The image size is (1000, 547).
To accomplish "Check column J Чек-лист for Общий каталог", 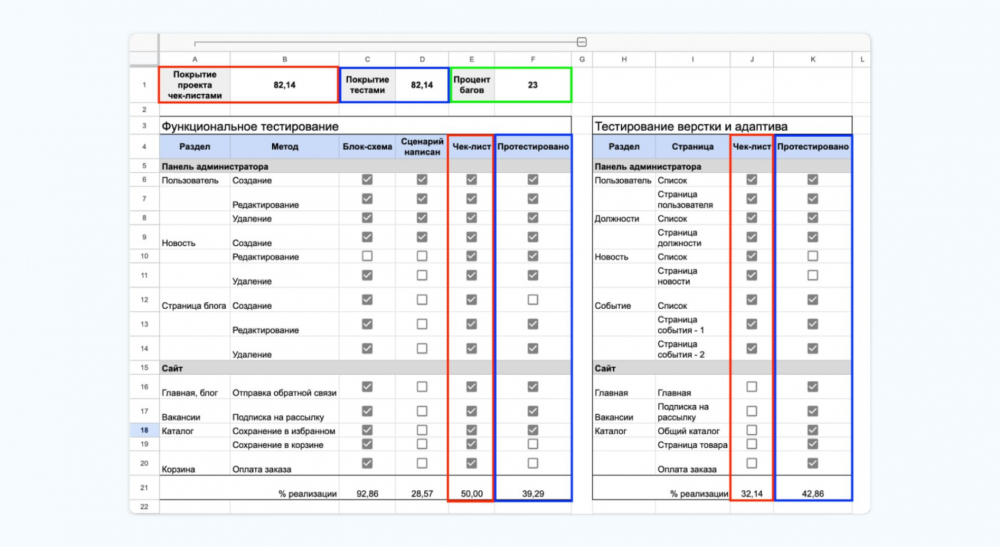I will click(x=752, y=430).
